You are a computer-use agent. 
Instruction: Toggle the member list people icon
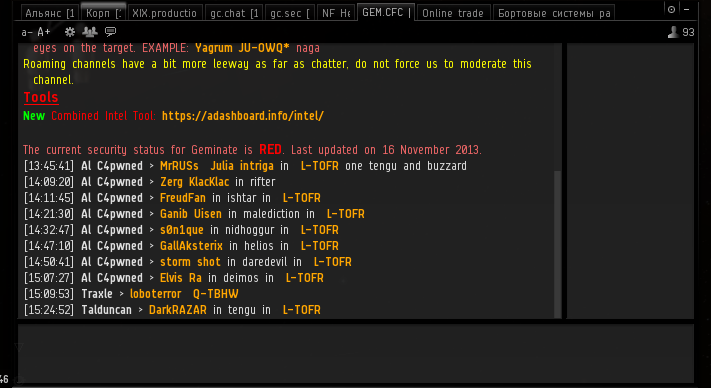(x=90, y=32)
